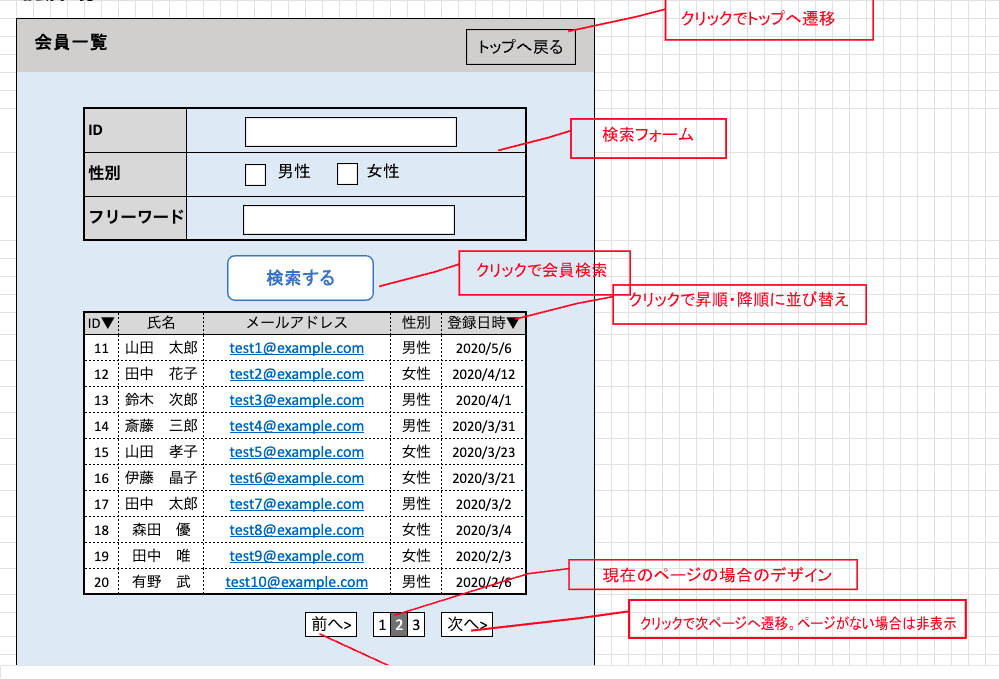
Task: Click the 会員一覧 header title
Action: (70, 43)
